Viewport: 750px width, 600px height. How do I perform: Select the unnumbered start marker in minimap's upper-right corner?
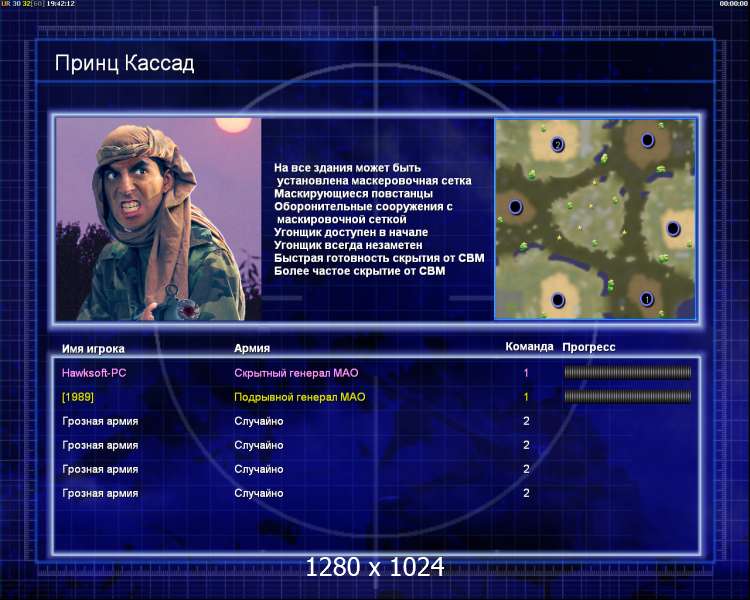pos(648,141)
